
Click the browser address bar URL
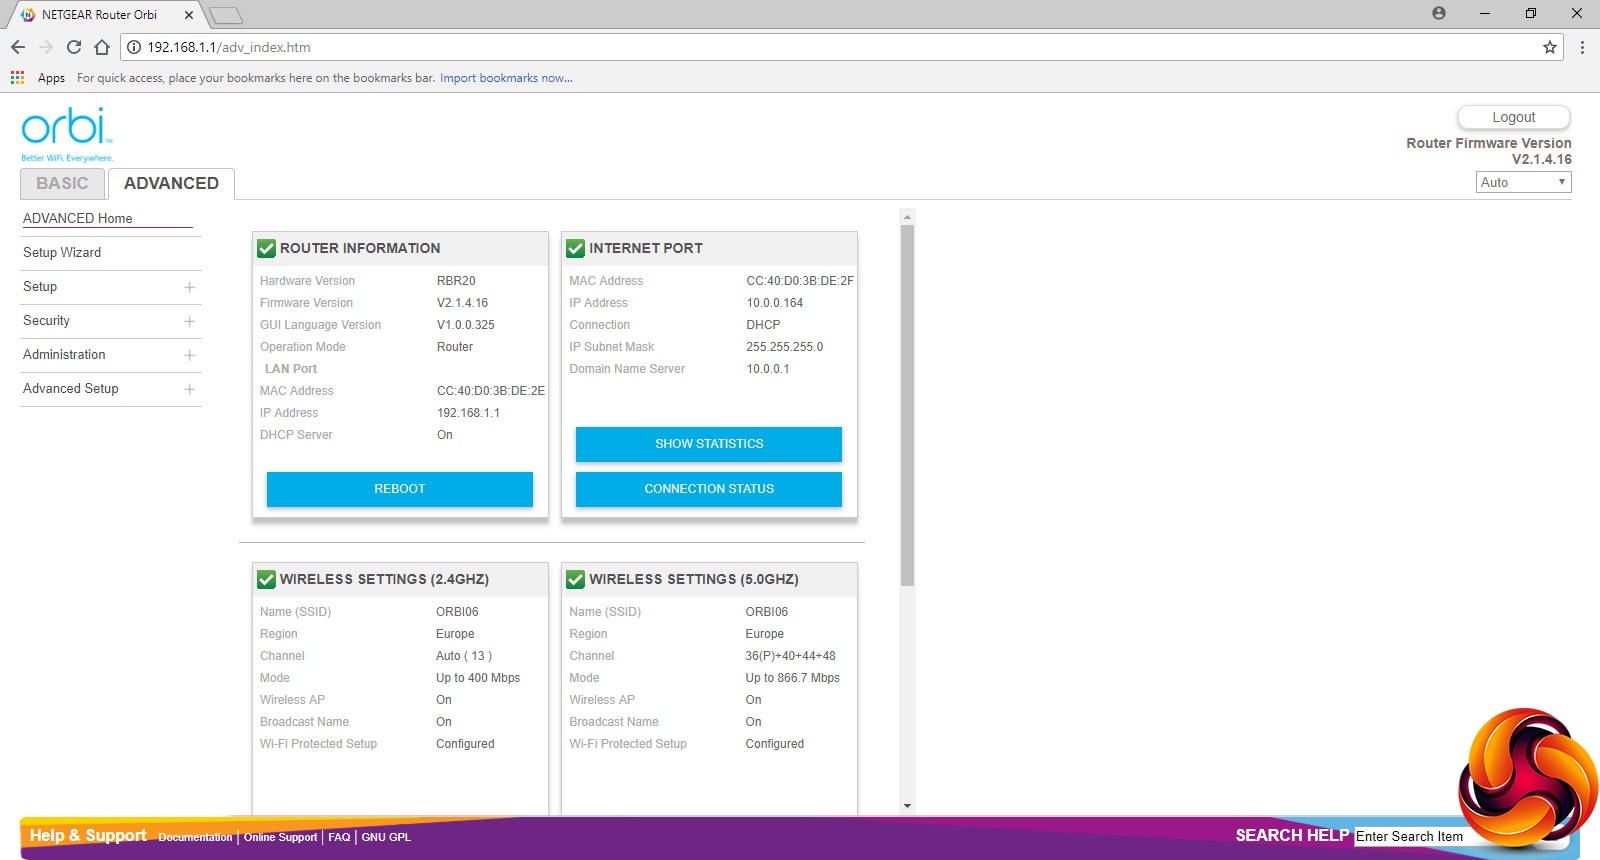pos(229,47)
